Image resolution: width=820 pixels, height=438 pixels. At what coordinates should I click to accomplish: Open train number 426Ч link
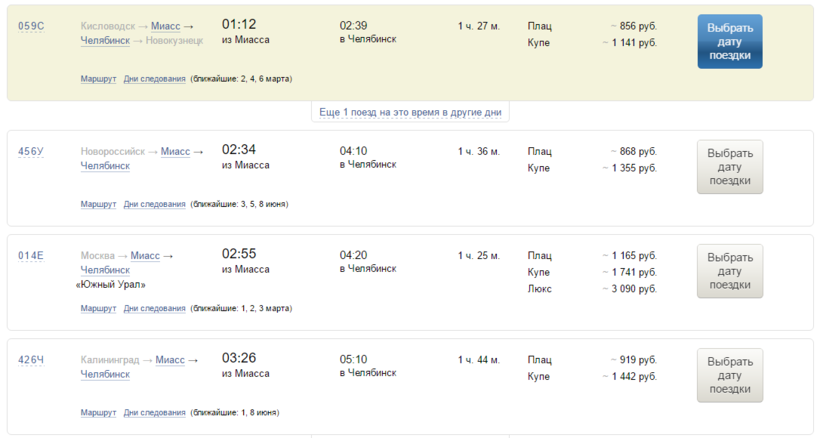pos(31,360)
